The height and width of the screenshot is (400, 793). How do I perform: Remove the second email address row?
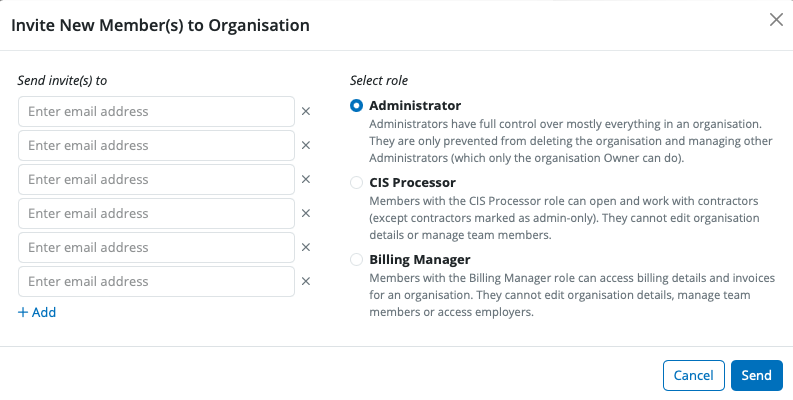(x=306, y=146)
